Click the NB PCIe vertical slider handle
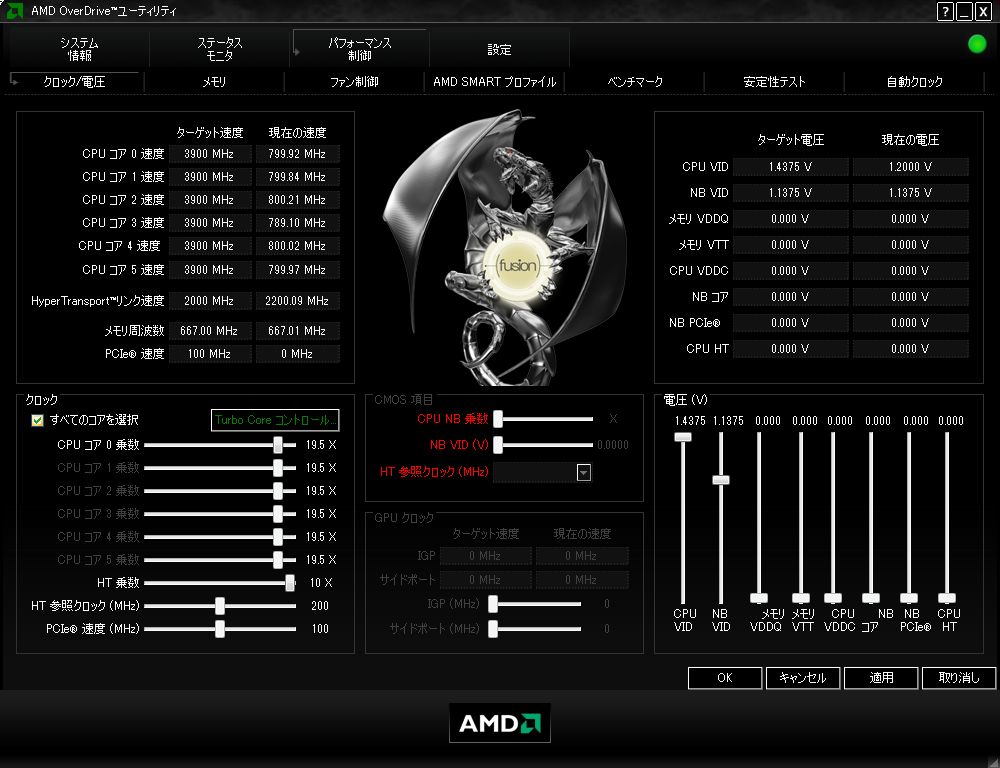The height and width of the screenshot is (768, 1000). click(909, 598)
